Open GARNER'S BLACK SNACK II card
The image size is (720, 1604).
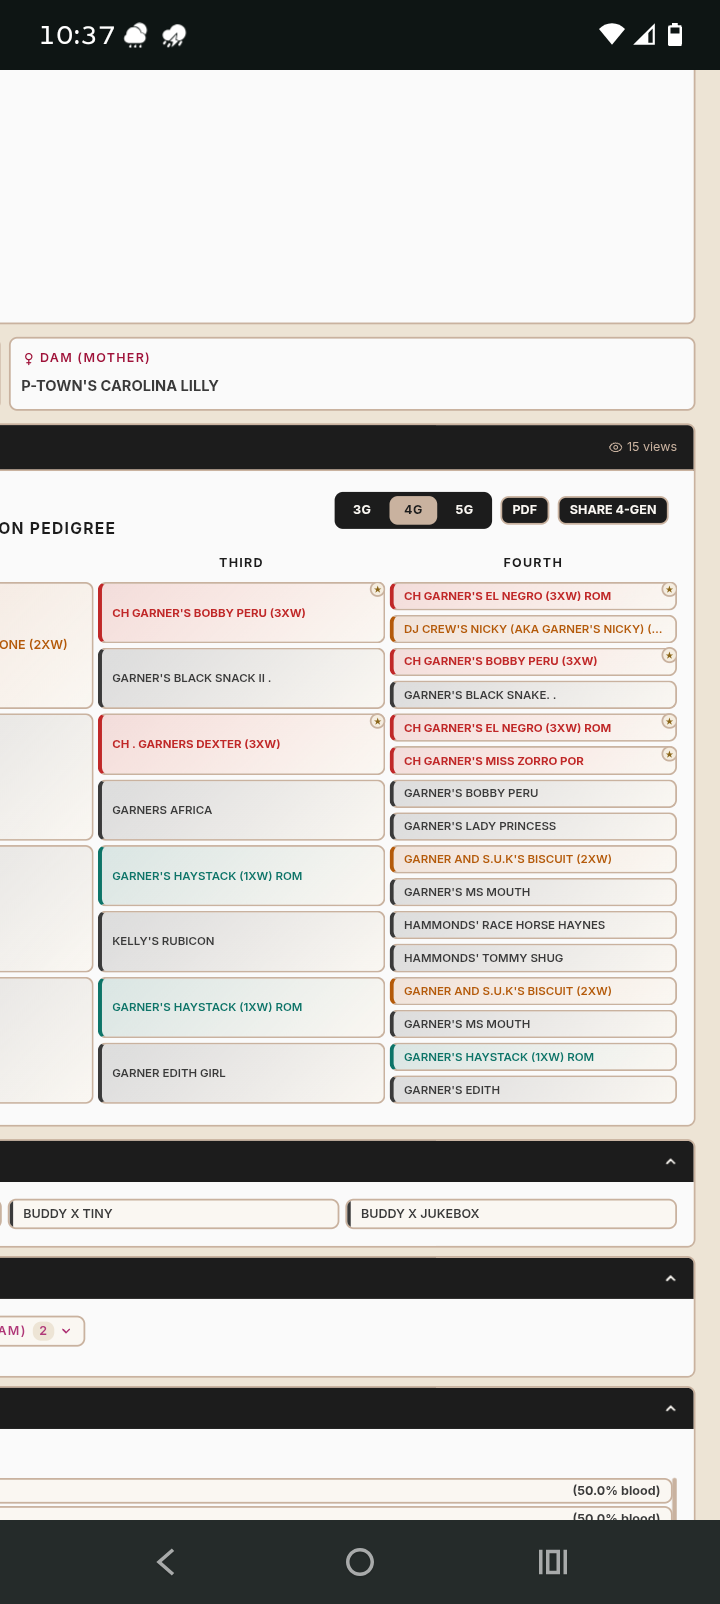pyautogui.click(x=241, y=678)
